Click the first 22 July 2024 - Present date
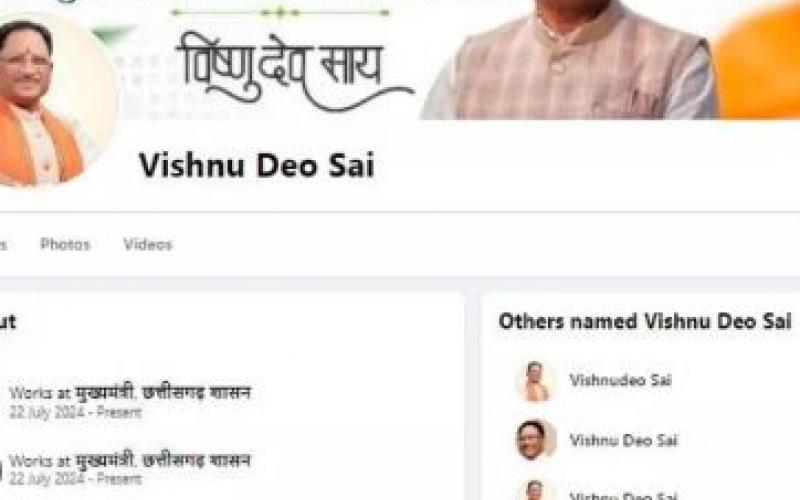This screenshot has height=500, width=800. point(76,412)
